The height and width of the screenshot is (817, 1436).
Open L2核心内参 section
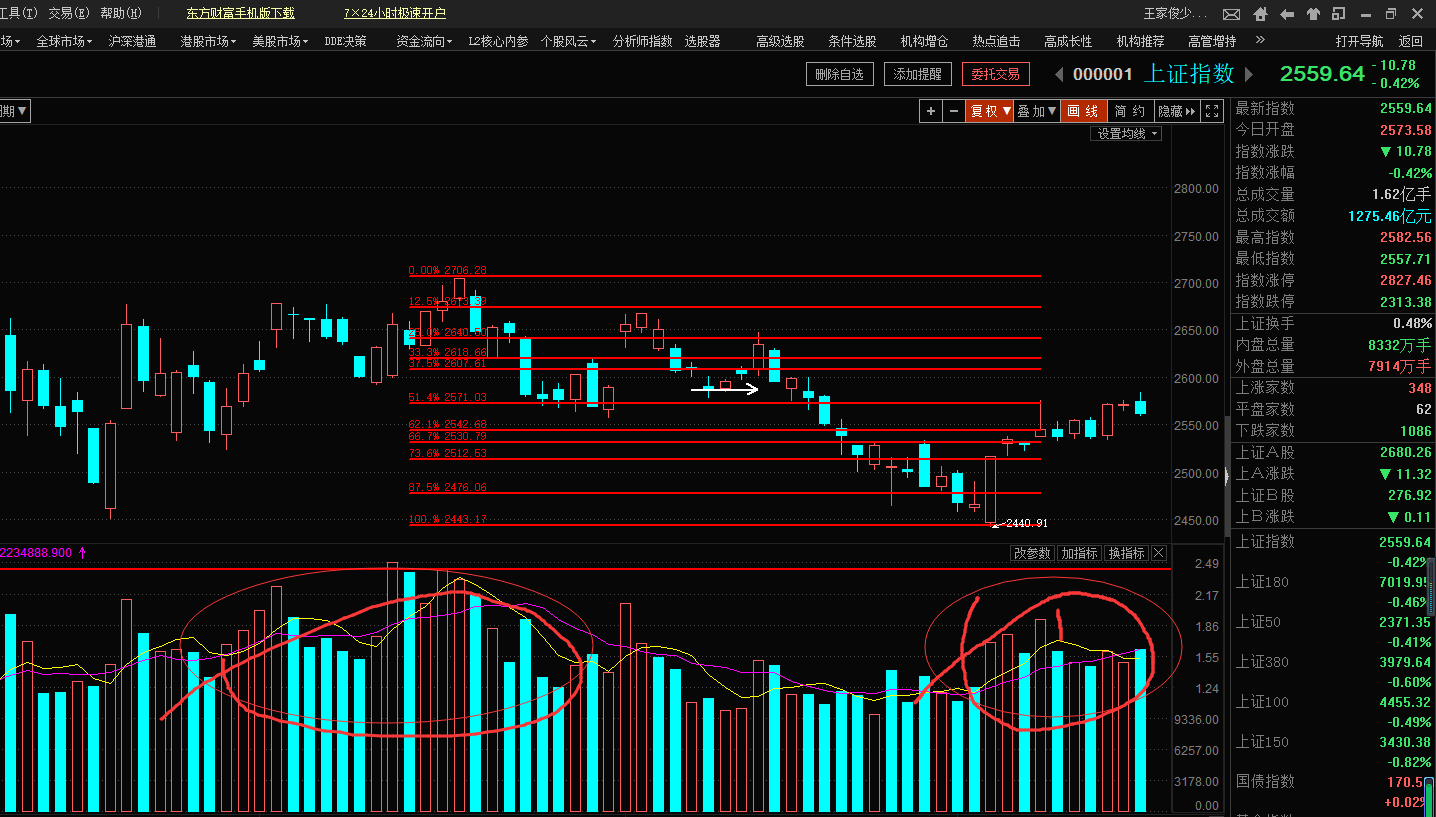tap(498, 41)
